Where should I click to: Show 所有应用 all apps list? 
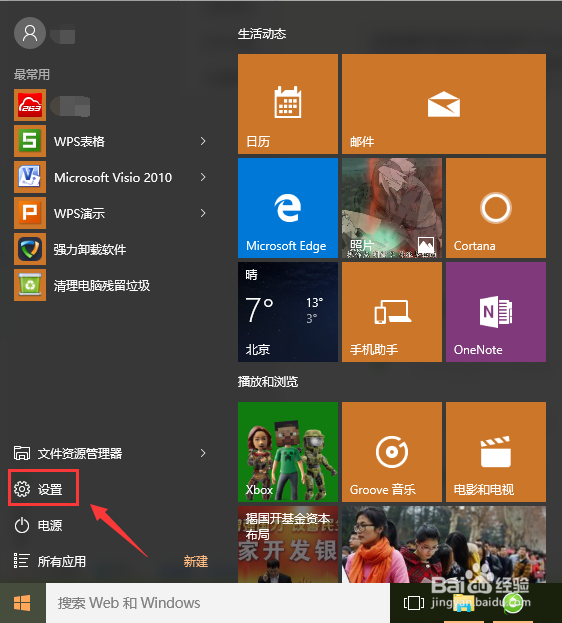50,561
